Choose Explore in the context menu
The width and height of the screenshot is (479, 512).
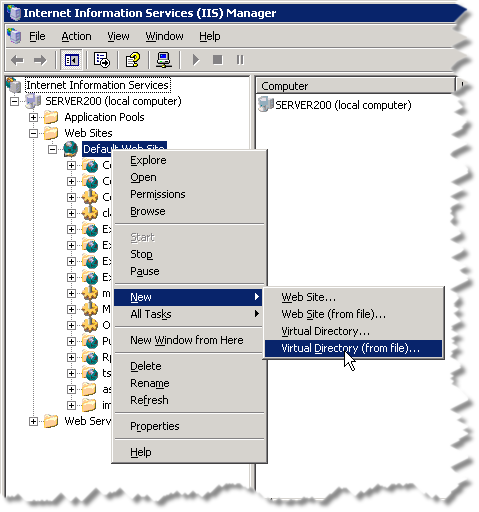189,160
